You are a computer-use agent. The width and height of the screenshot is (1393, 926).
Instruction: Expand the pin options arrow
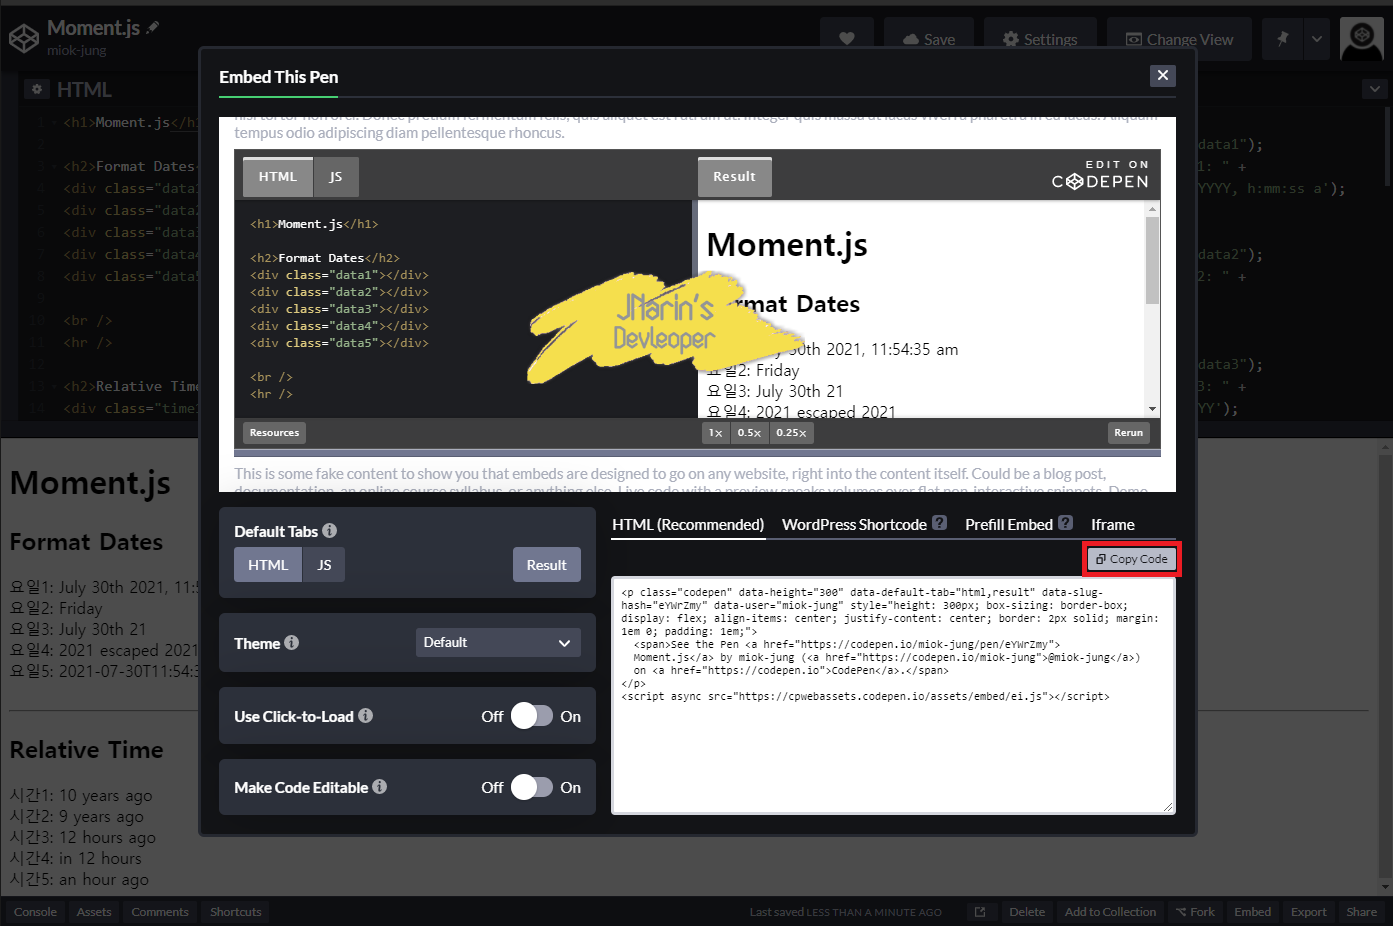1317,39
